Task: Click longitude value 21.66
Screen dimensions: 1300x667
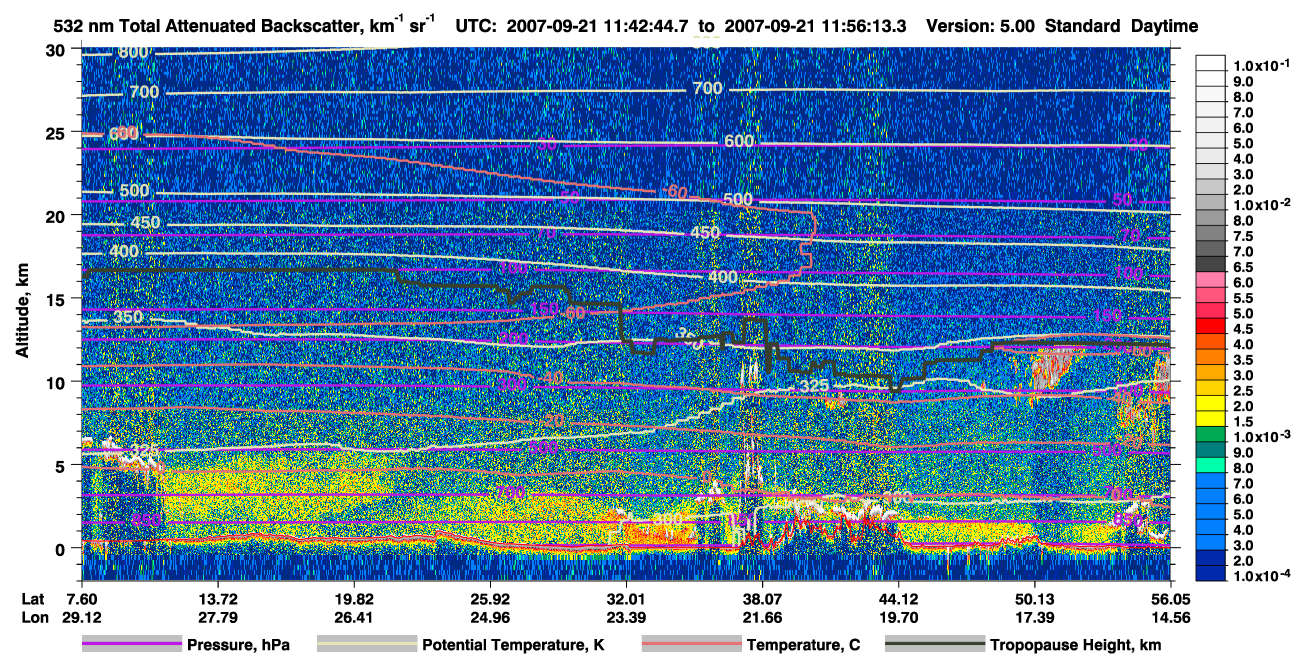Action: coord(763,618)
